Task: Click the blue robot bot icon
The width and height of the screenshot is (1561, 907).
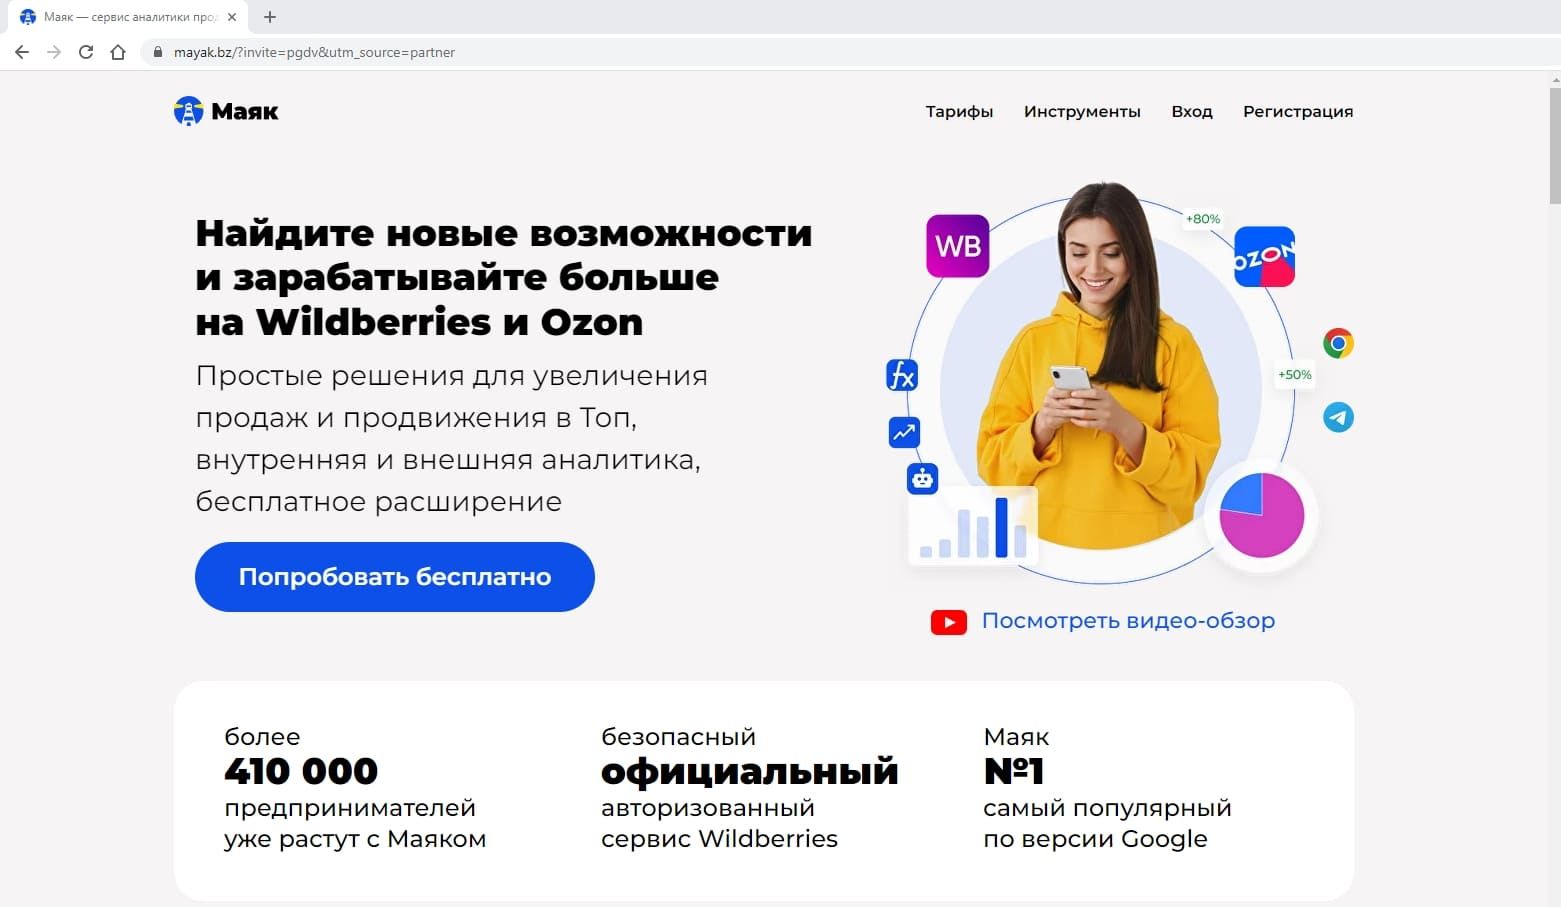Action: pyautogui.click(x=922, y=480)
